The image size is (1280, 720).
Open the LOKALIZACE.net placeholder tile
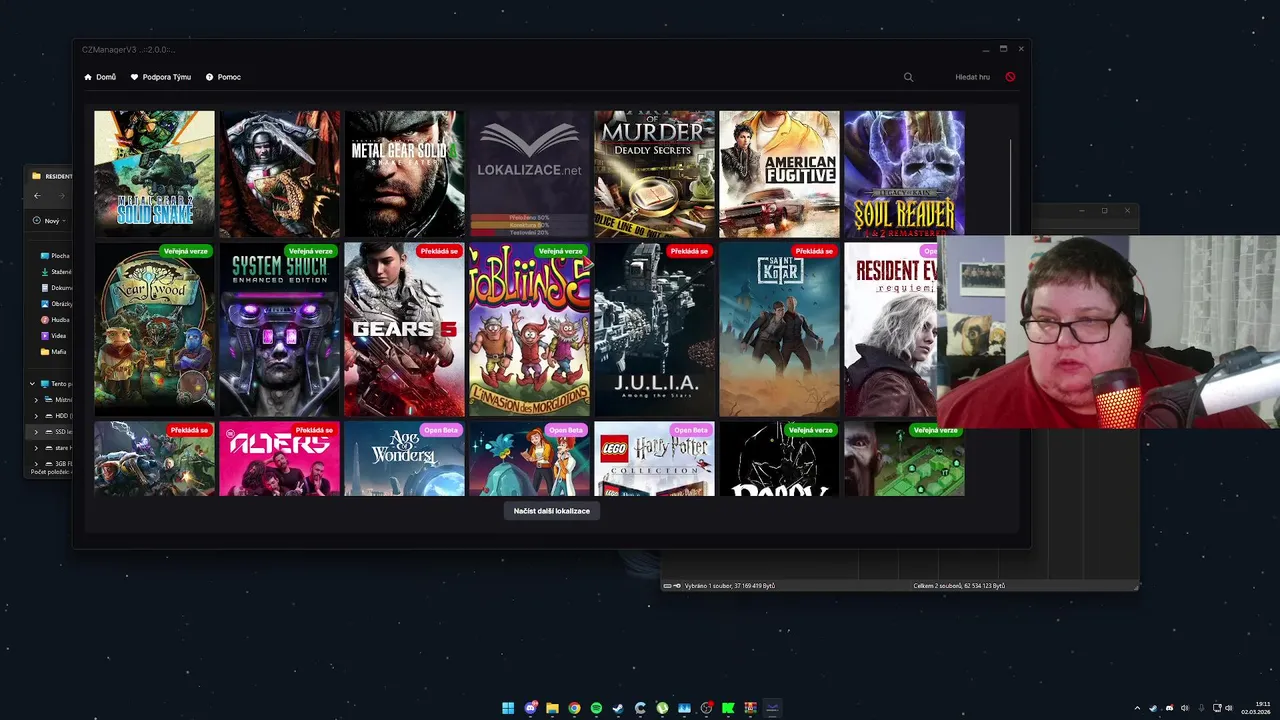tap(529, 174)
